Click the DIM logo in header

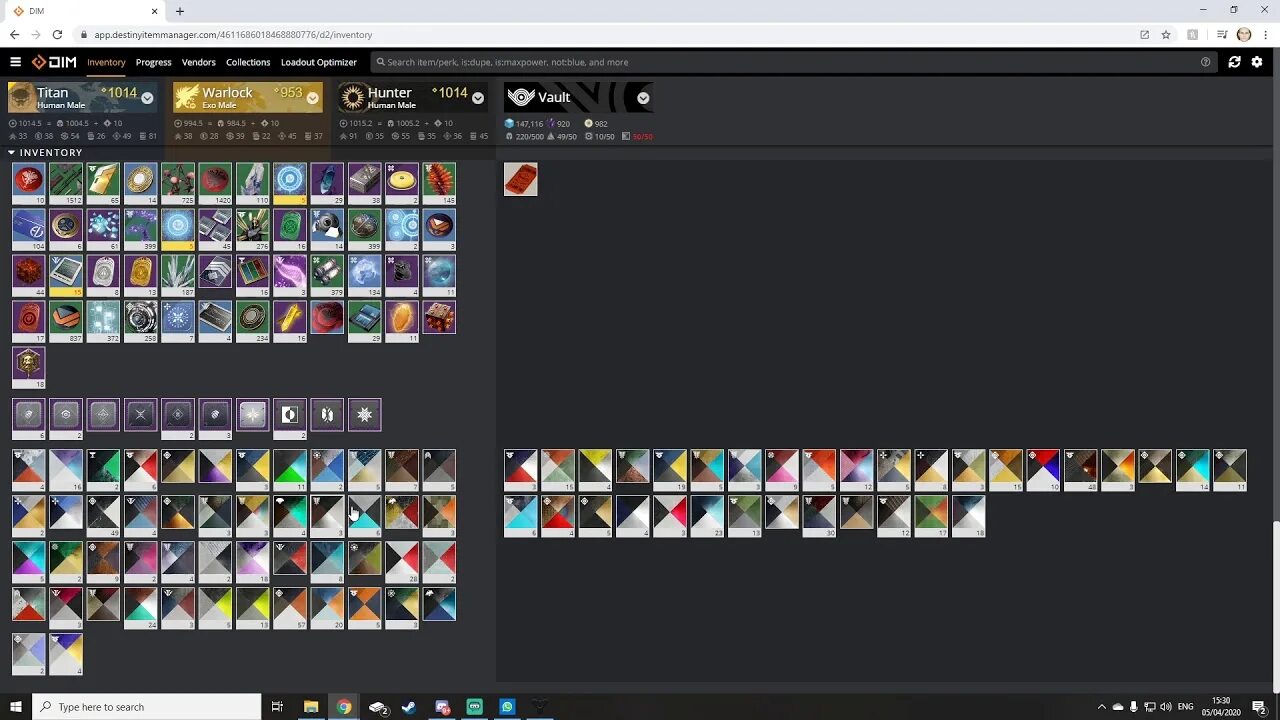[x=54, y=62]
